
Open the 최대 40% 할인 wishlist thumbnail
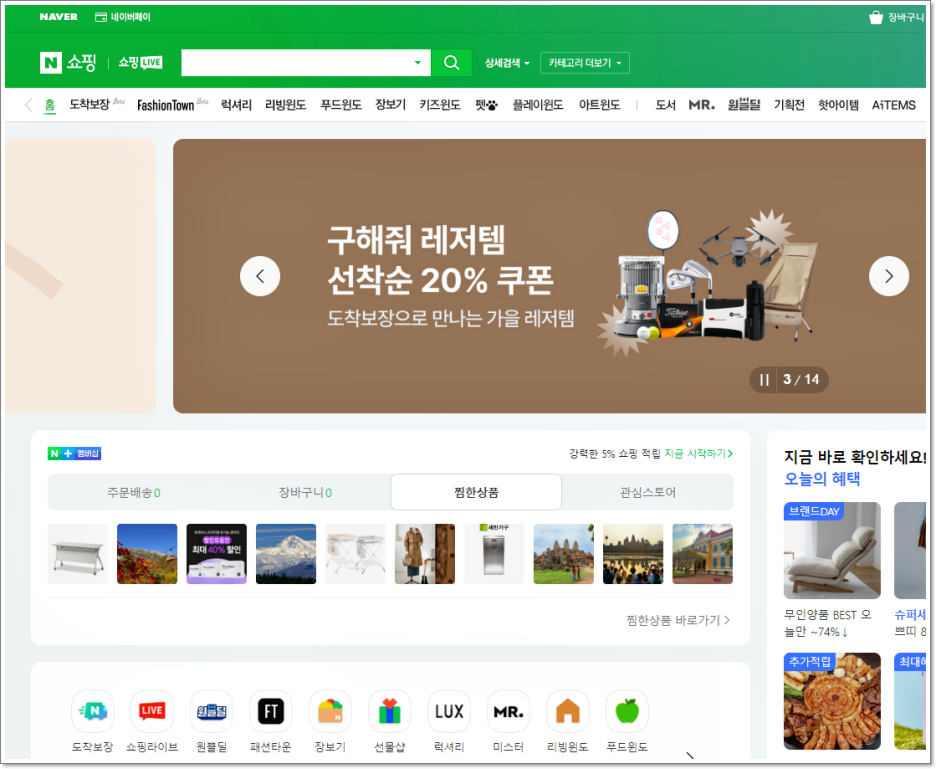tap(216, 554)
